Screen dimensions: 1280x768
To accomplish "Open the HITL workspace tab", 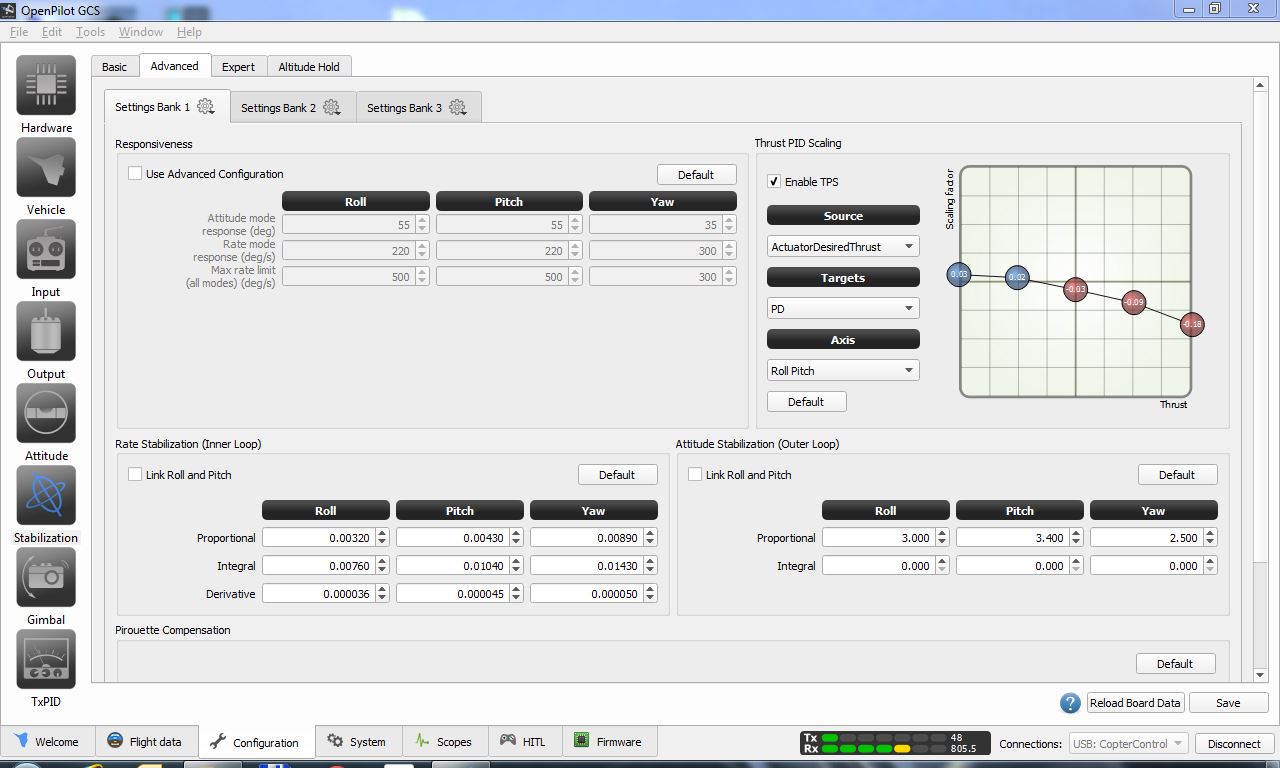I will (x=524, y=742).
